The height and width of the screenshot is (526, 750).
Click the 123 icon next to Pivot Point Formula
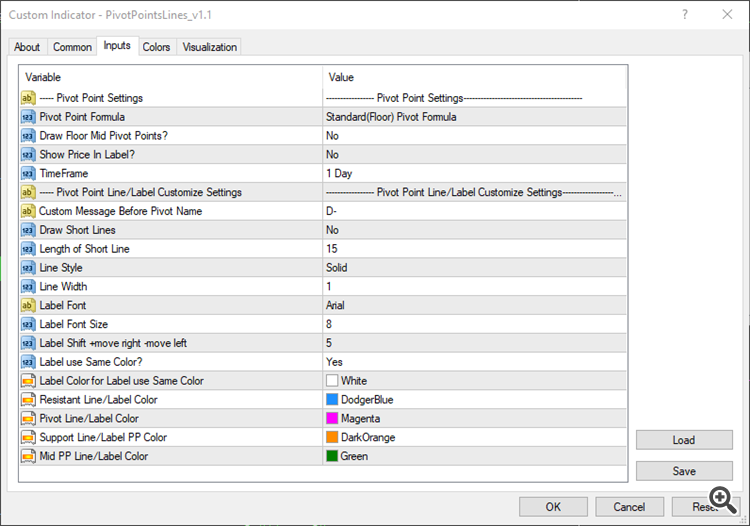[28, 117]
